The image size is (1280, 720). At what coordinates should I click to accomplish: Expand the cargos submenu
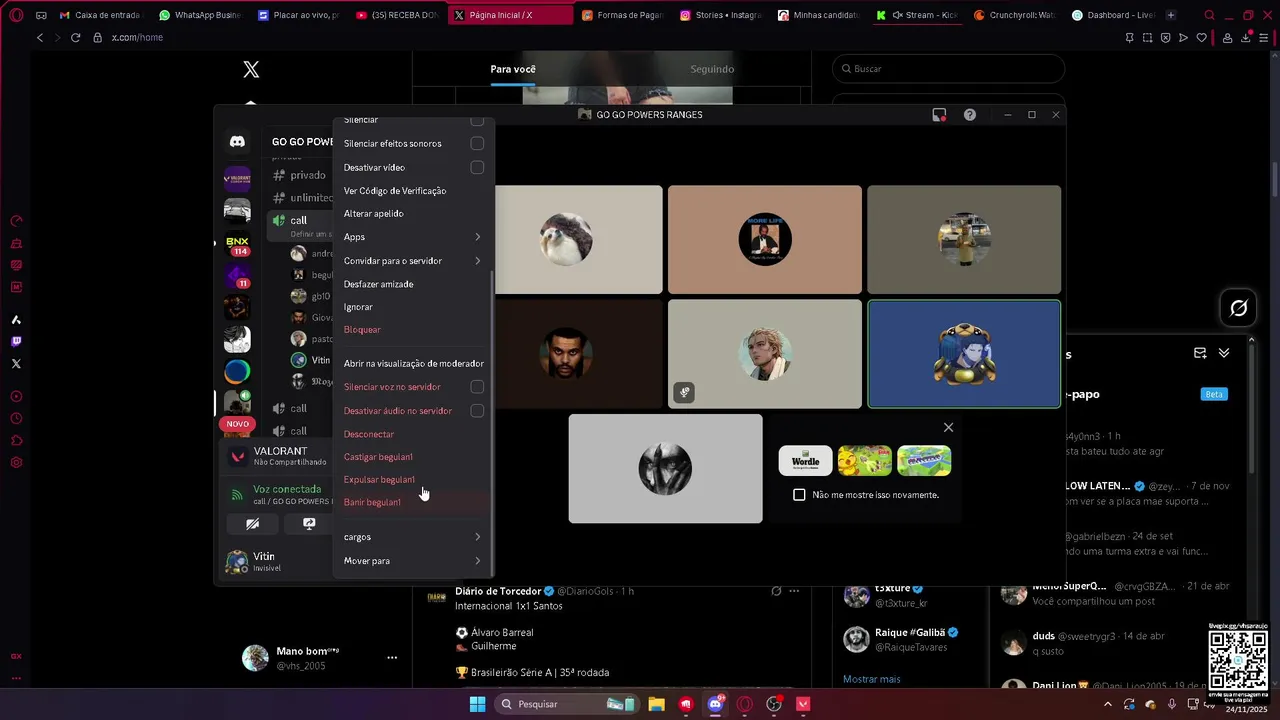pos(412,537)
